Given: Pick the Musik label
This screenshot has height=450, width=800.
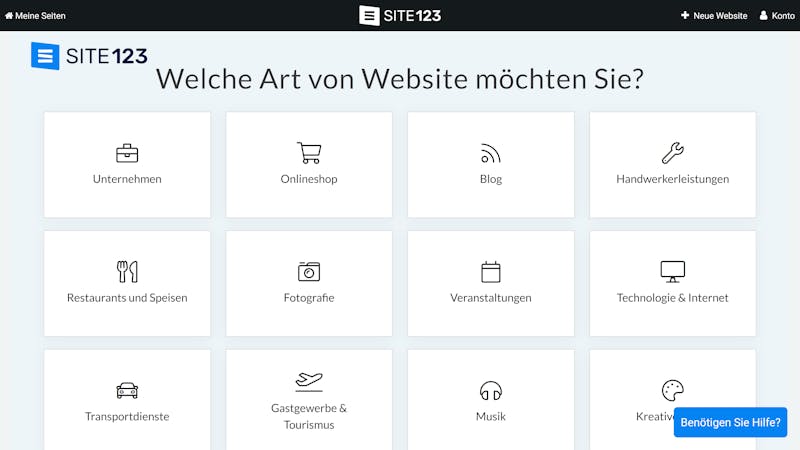Looking at the screenshot, I should click(x=491, y=417).
